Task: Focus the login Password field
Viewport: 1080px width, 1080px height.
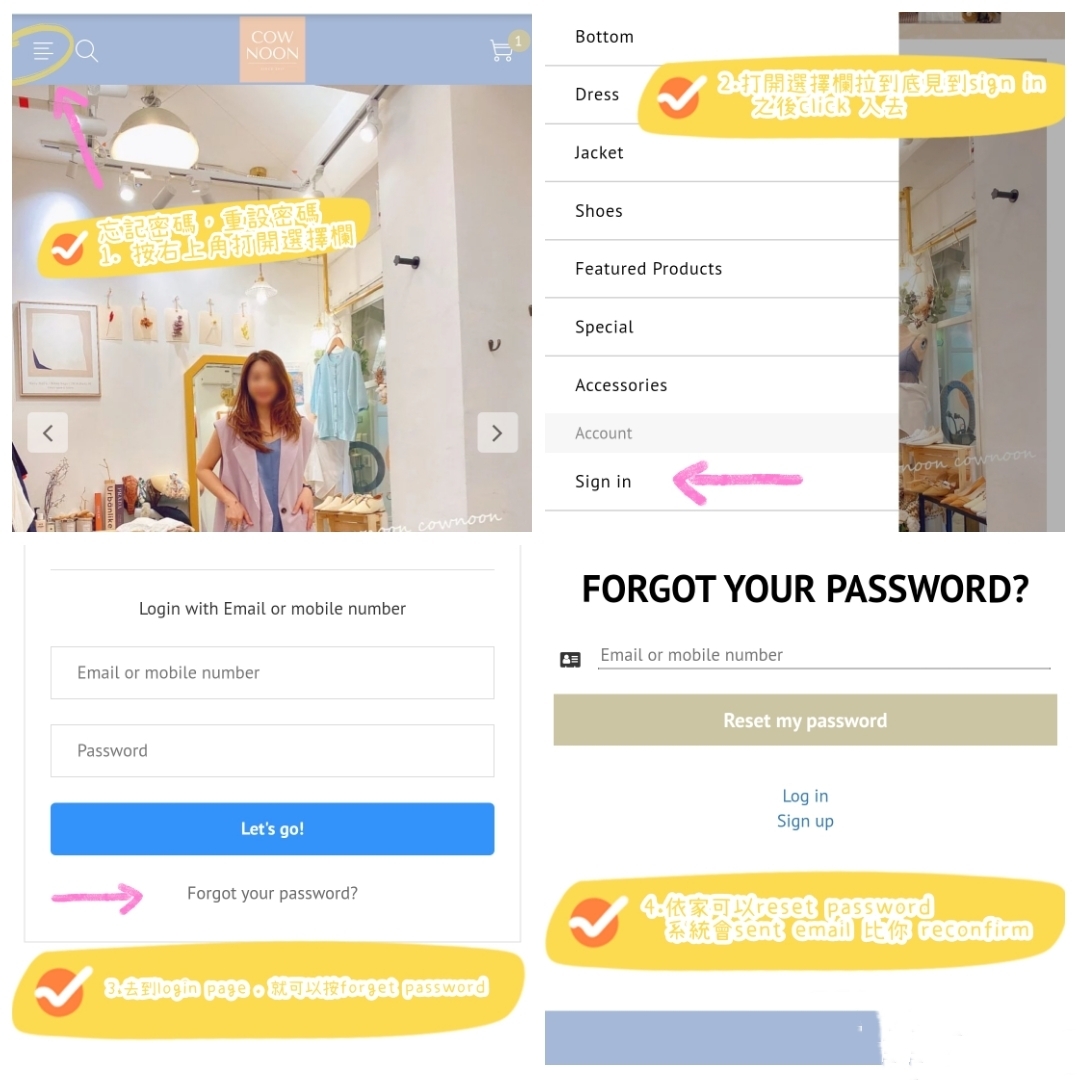Action: (x=272, y=751)
